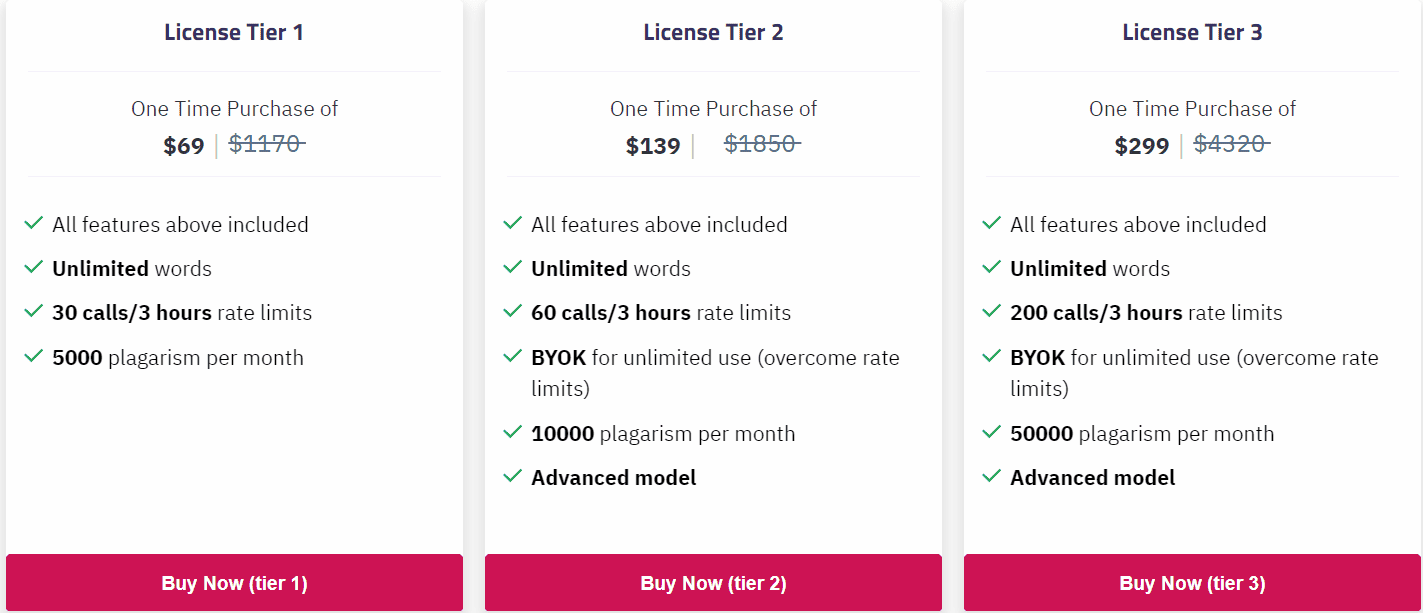The height and width of the screenshot is (613, 1423).
Task: Click the checkmark next to 60 calls/3 hours
Action: pos(512,312)
